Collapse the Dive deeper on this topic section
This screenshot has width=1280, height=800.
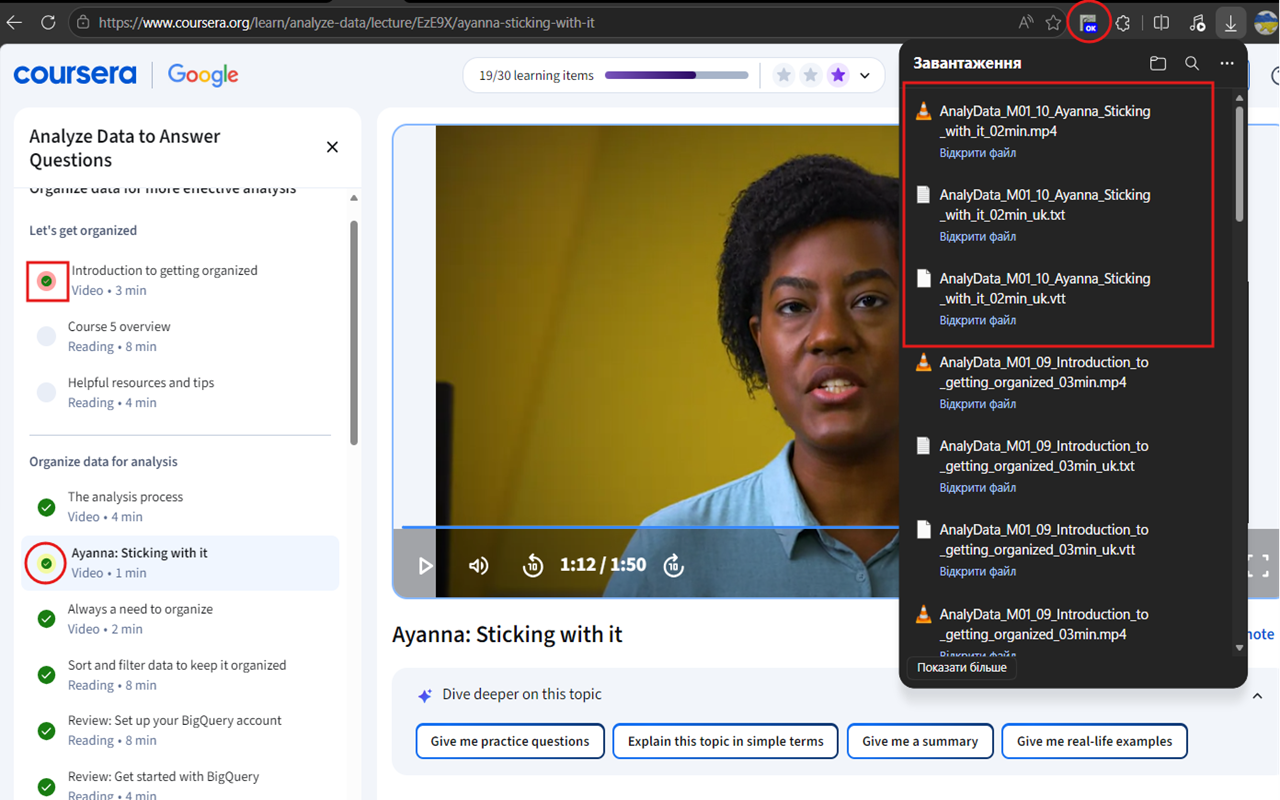(x=1257, y=695)
